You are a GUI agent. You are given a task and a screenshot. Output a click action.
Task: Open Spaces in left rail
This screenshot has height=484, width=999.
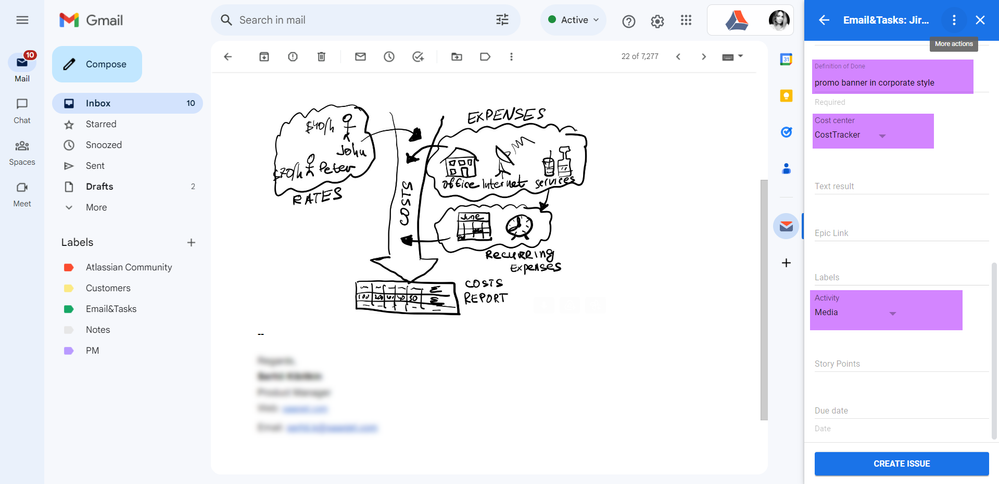tap(22, 153)
